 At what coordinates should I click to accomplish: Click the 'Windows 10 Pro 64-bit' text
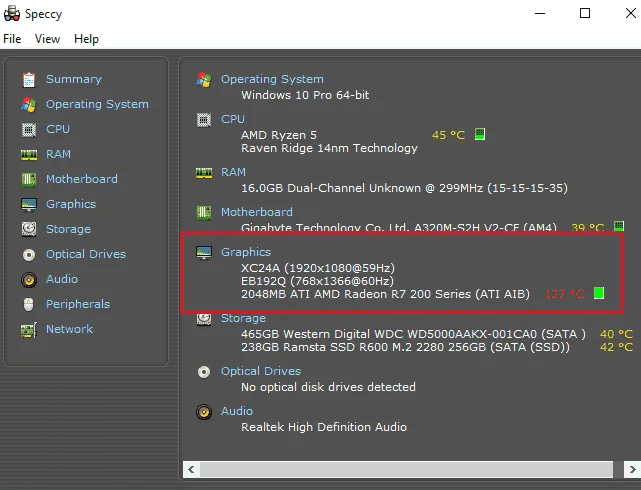pos(305,95)
